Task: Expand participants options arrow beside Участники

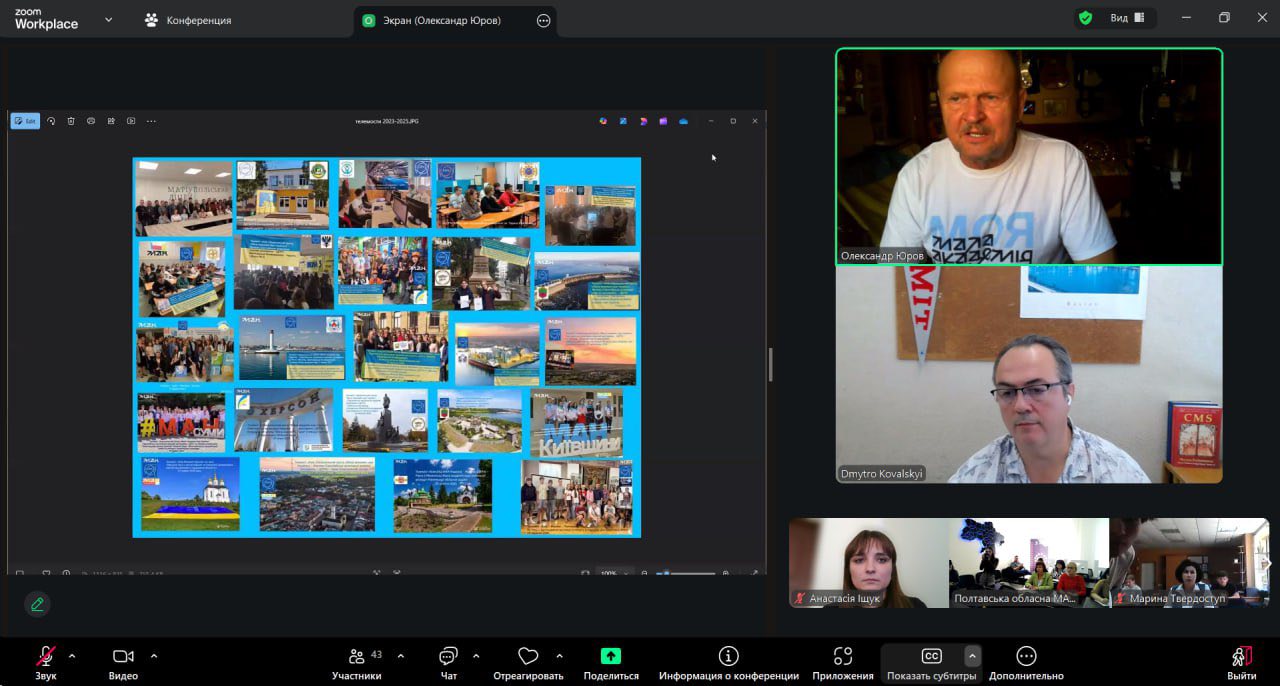Action: (401, 656)
